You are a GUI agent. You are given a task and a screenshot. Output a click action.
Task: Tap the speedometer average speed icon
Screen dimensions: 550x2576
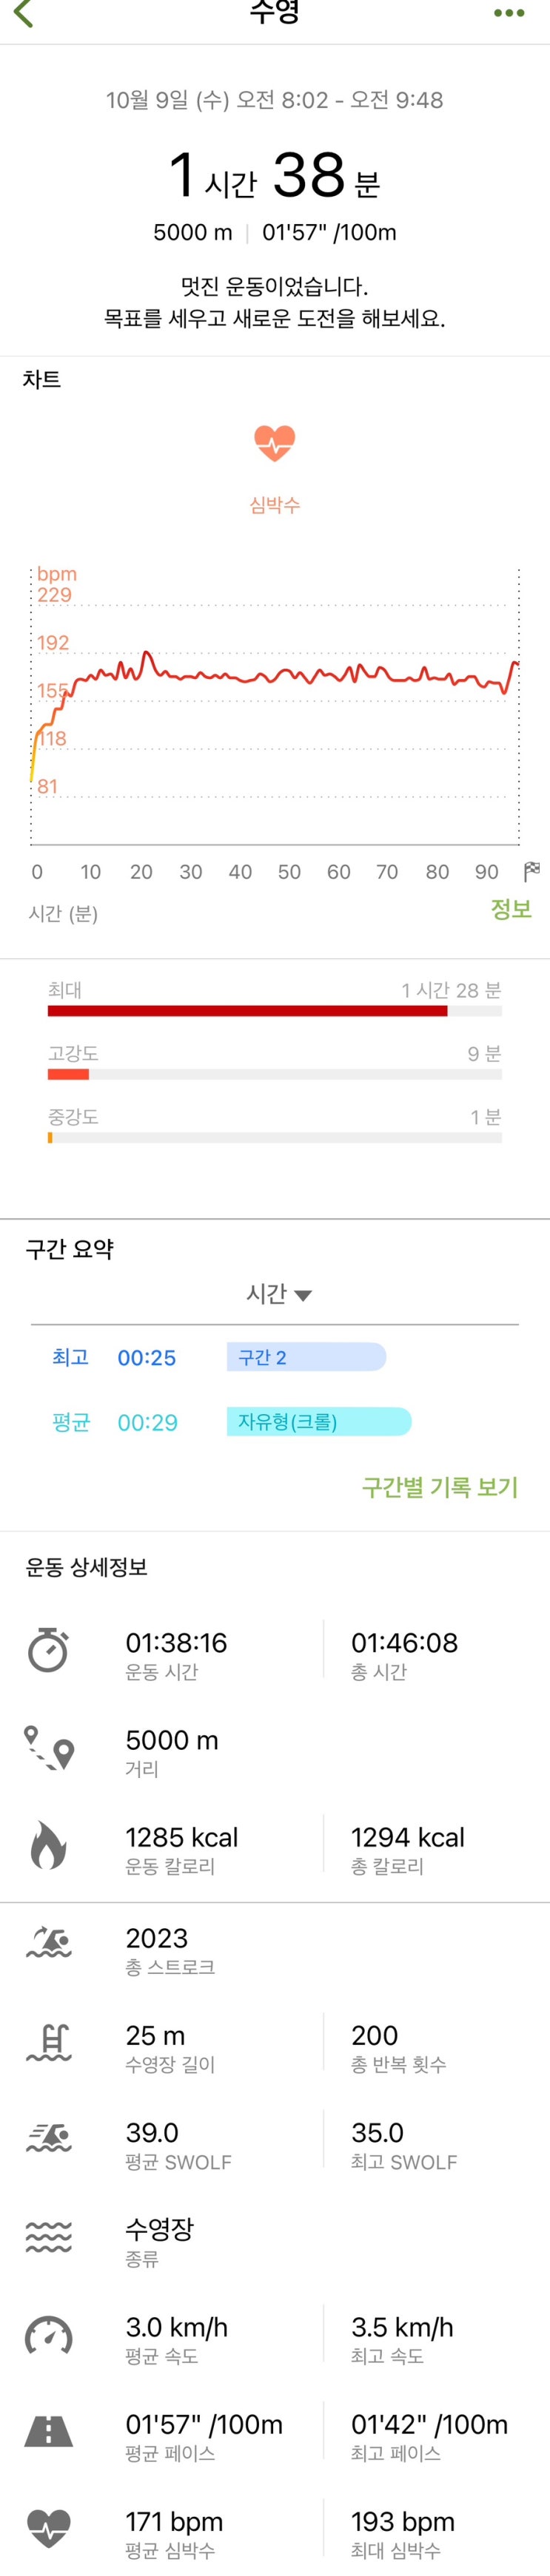pyautogui.click(x=48, y=2335)
